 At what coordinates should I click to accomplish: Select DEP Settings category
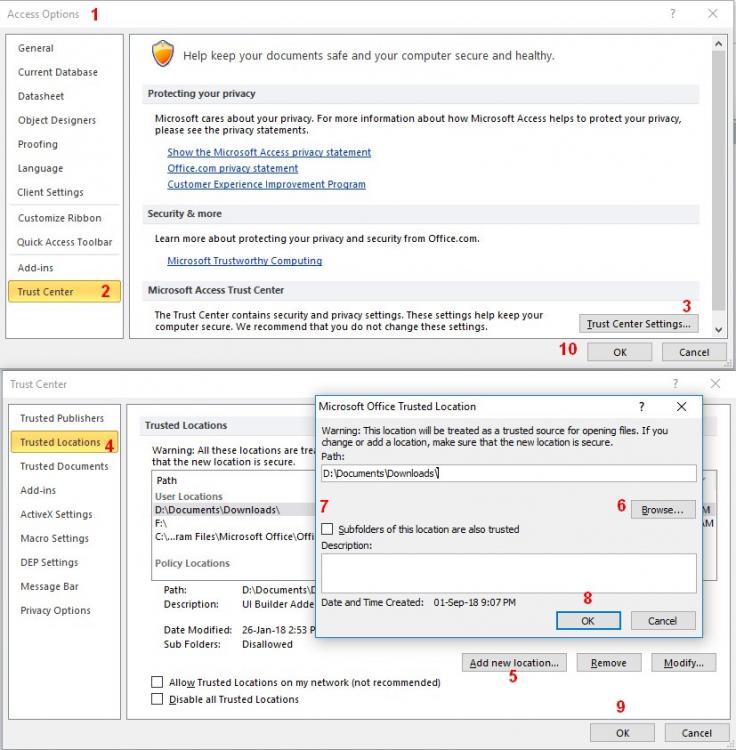49,562
